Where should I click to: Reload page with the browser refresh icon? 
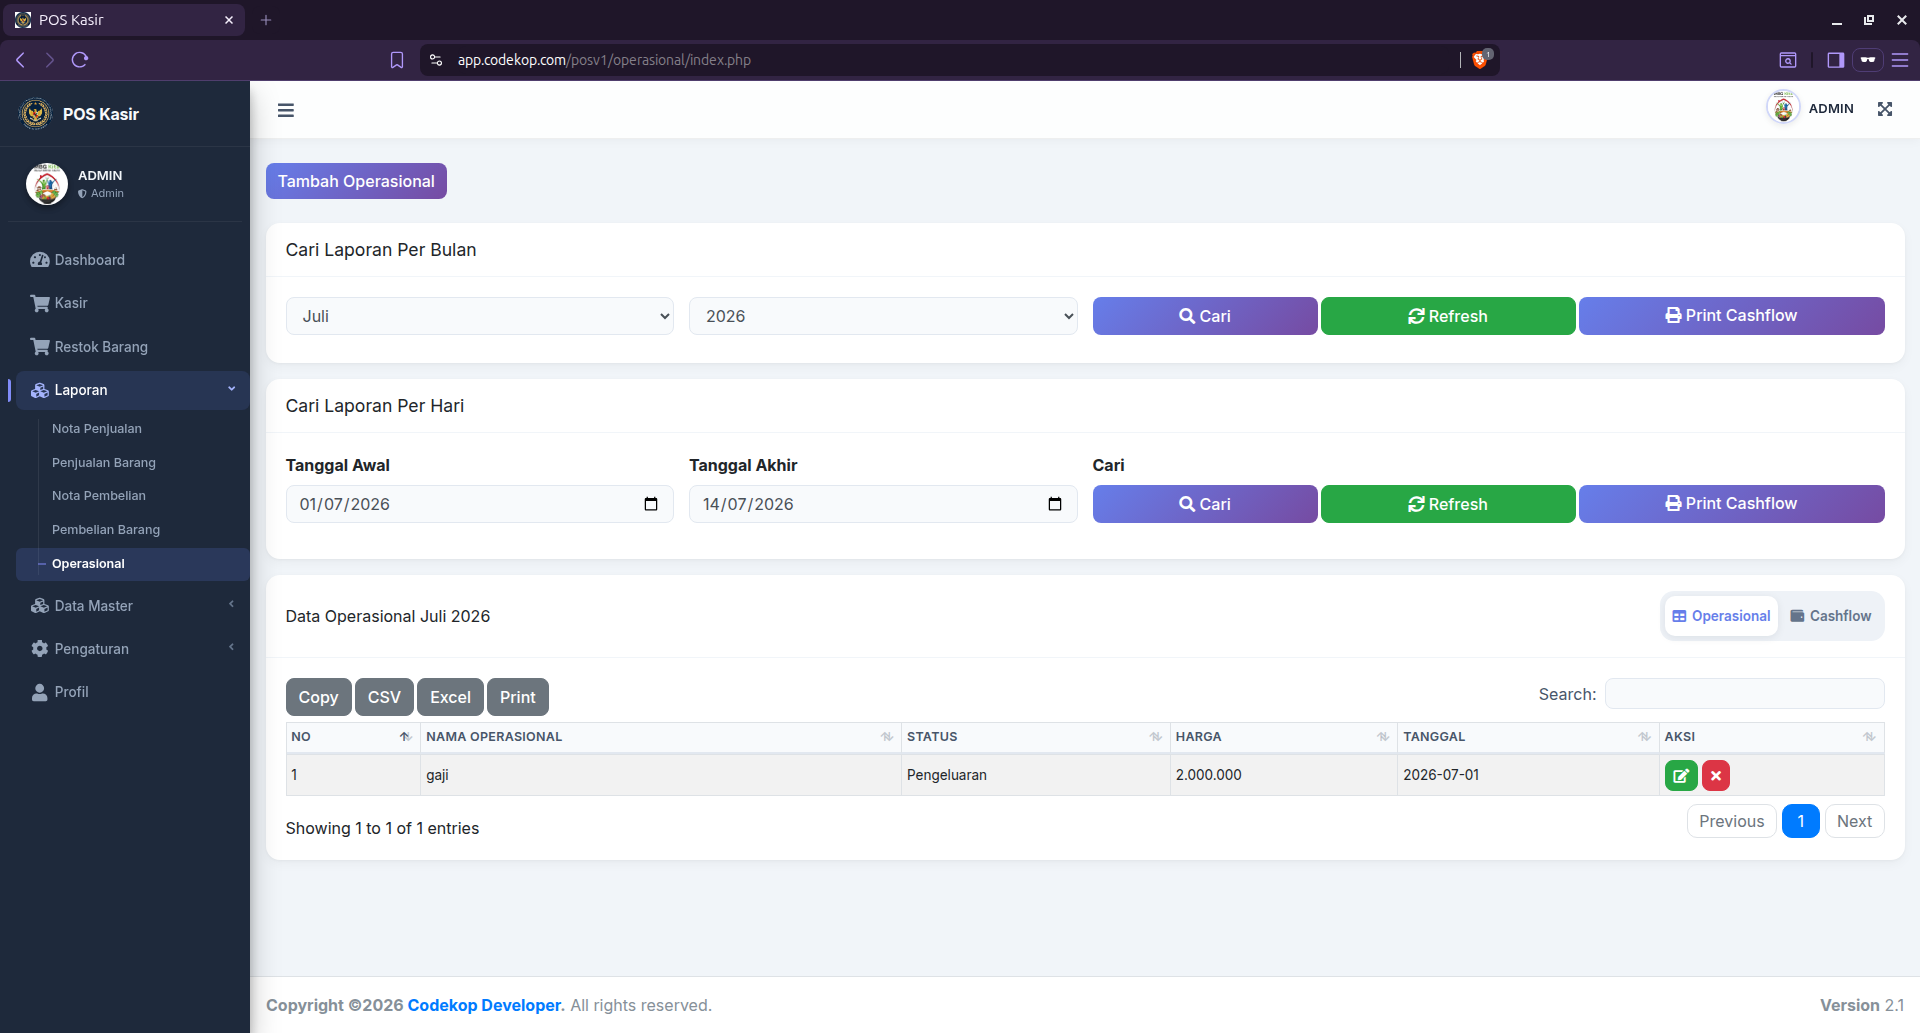pyautogui.click(x=80, y=60)
